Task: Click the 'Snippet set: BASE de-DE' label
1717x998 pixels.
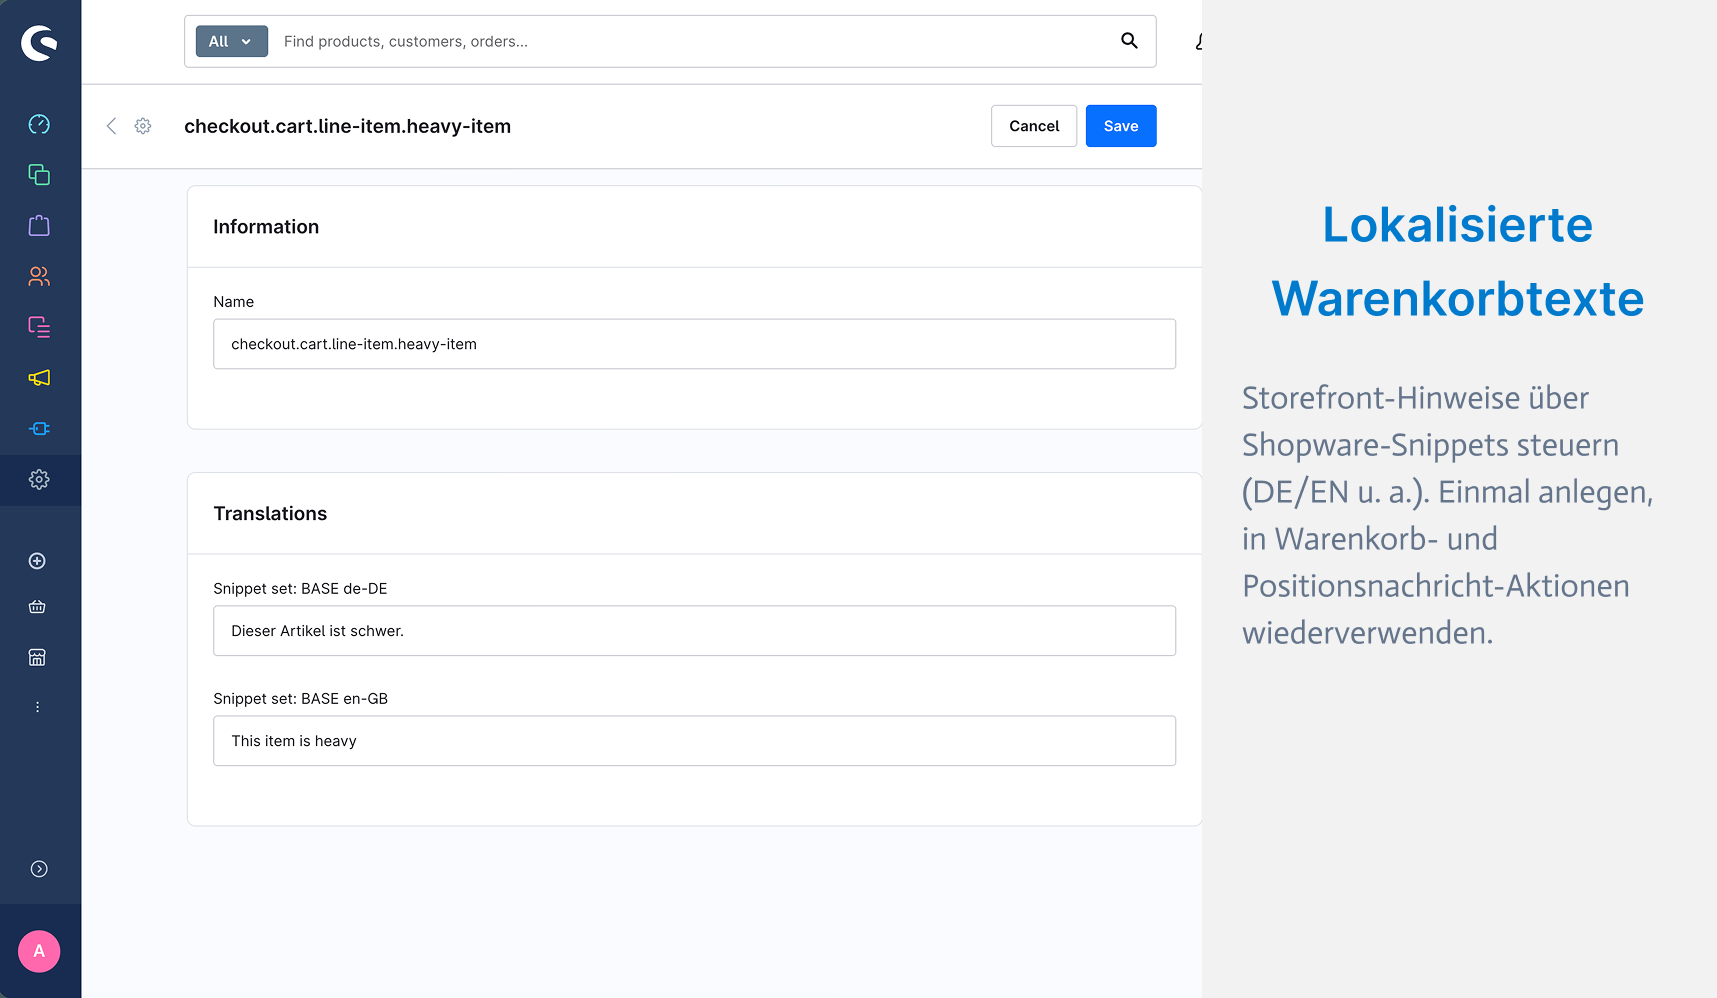Action: pyautogui.click(x=300, y=589)
